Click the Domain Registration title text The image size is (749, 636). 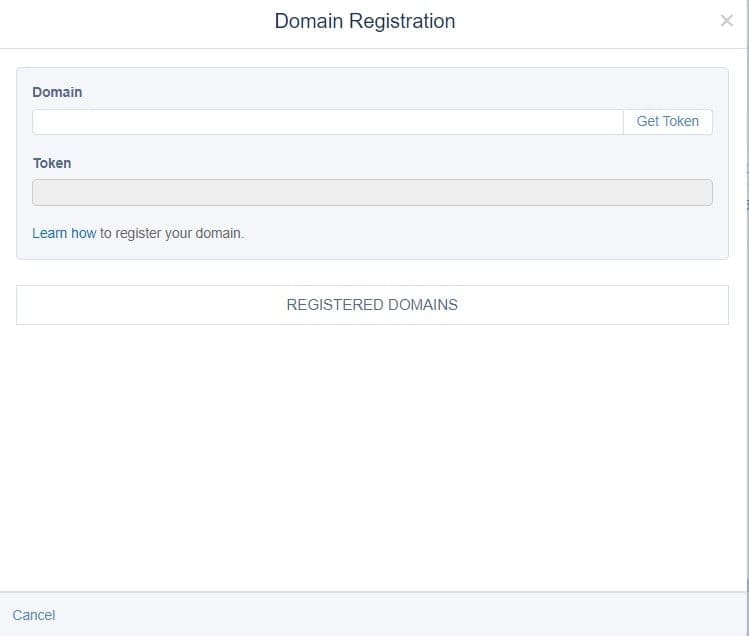[365, 21]
